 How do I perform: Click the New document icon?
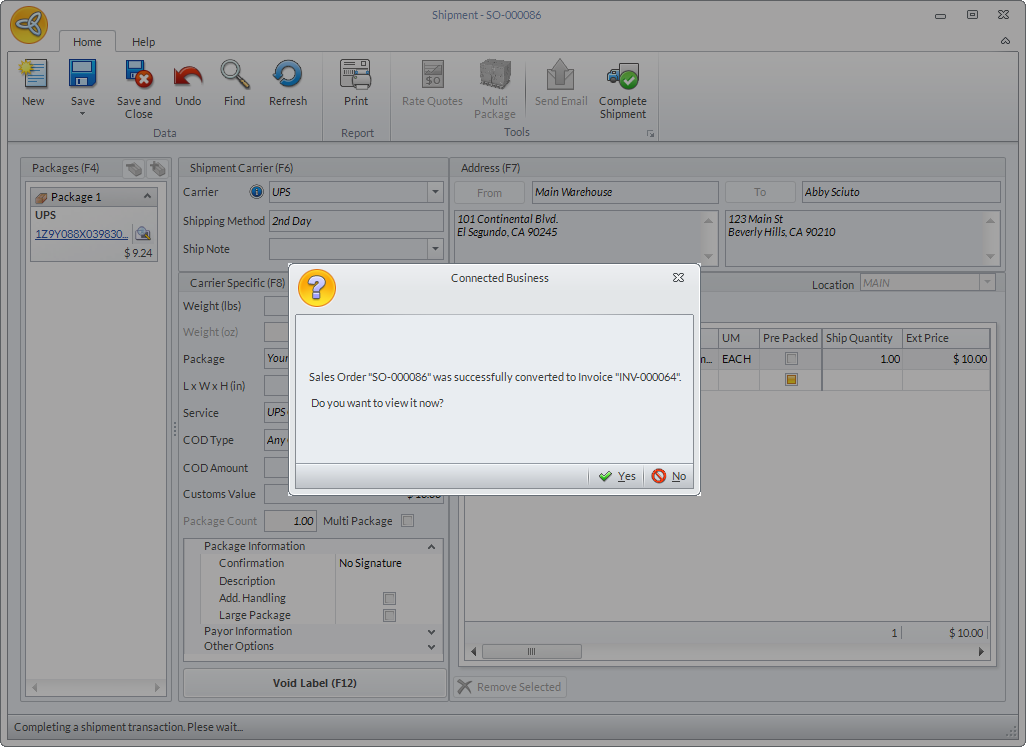33,75
